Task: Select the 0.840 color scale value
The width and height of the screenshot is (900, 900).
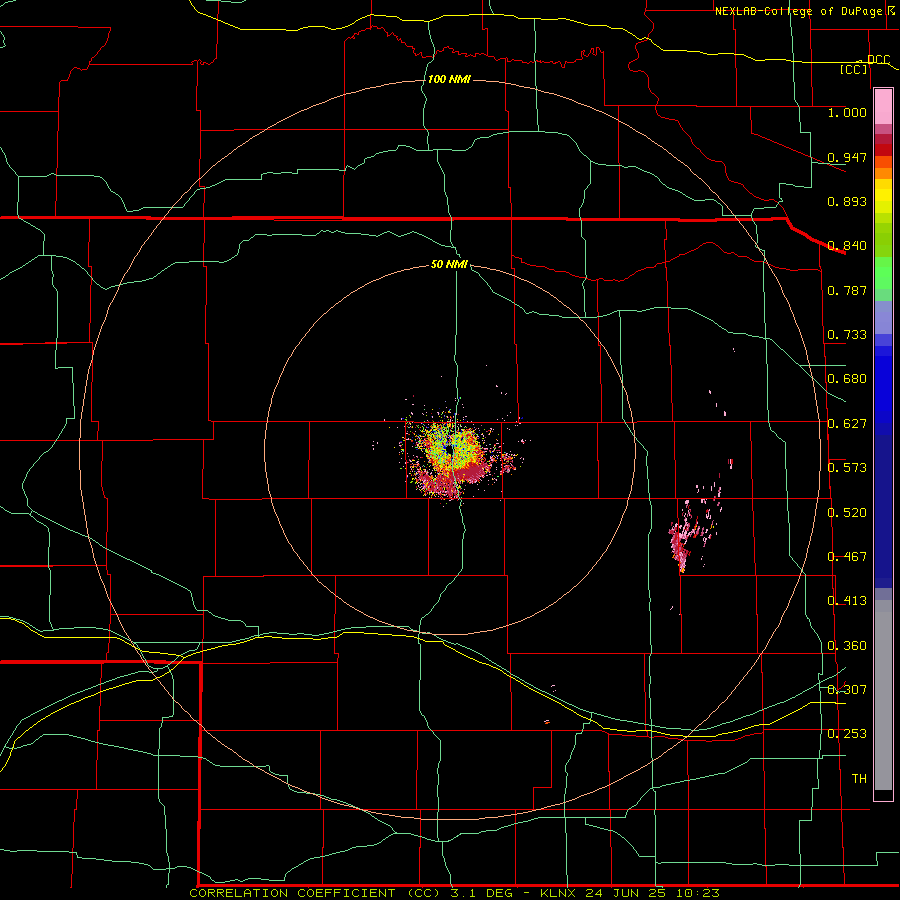Action: 847,246
